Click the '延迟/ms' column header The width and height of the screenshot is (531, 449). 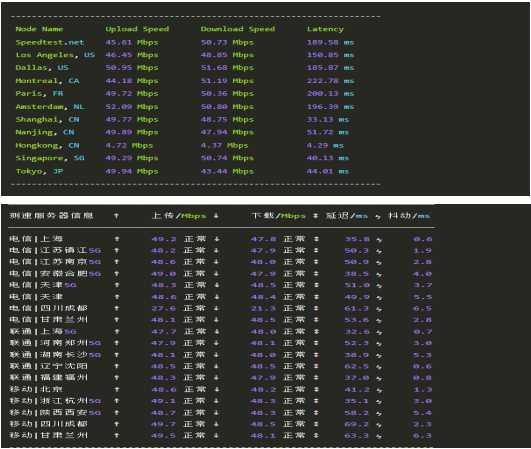[347, 216]
